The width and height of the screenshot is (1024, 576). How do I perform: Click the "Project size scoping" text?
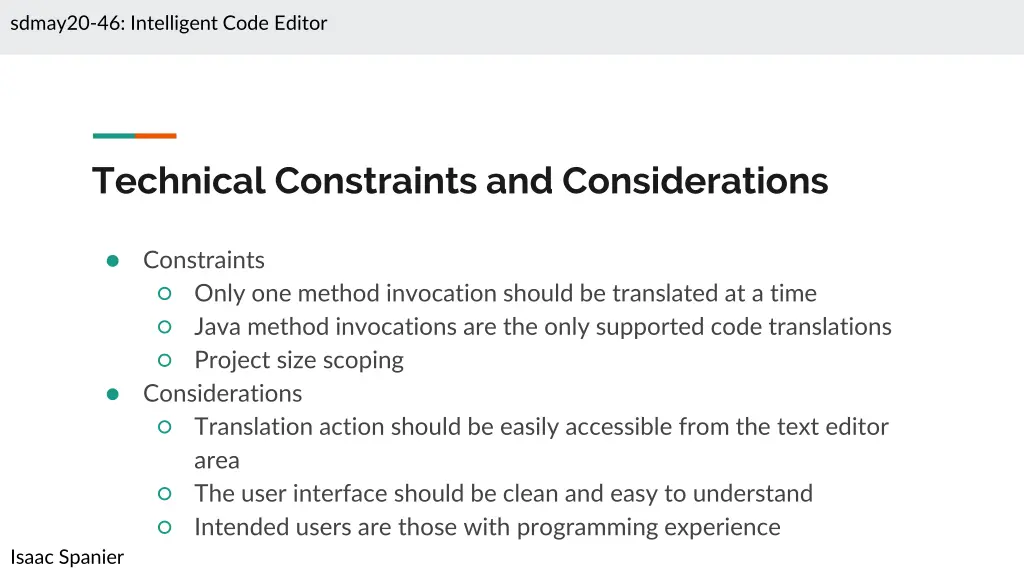299,360
